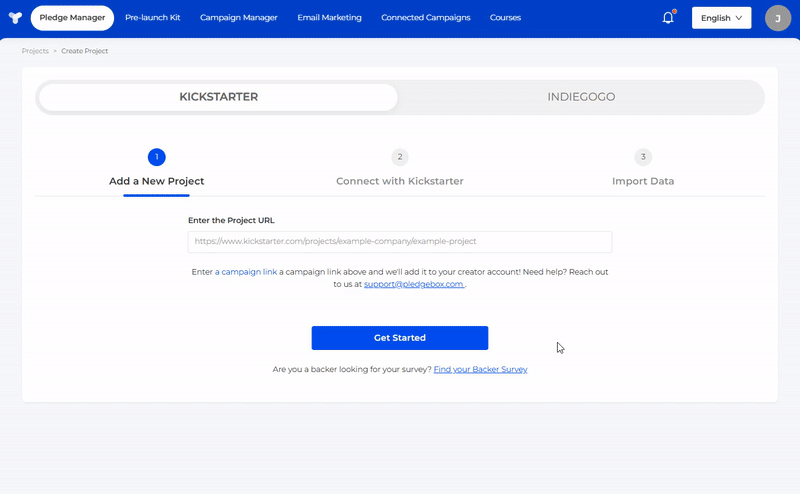This screenshot has width=800, height=494.
Task: Open the notifications bell
Action: pos(668,18)
